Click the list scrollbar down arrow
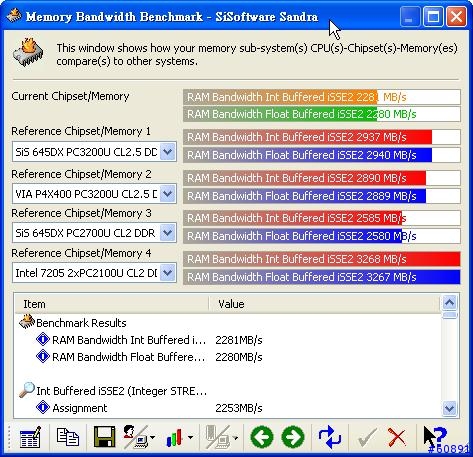 (449, 408)
